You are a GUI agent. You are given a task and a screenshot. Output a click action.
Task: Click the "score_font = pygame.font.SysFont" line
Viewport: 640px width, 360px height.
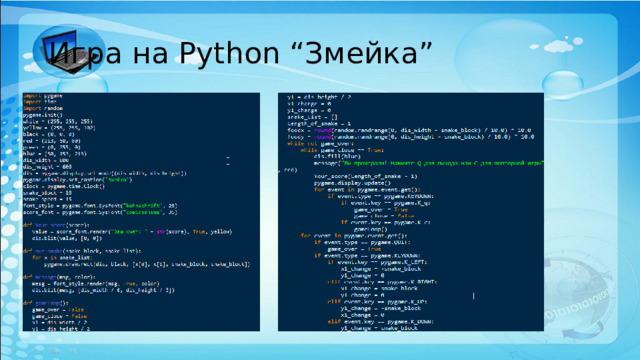(x=100, y=212)
